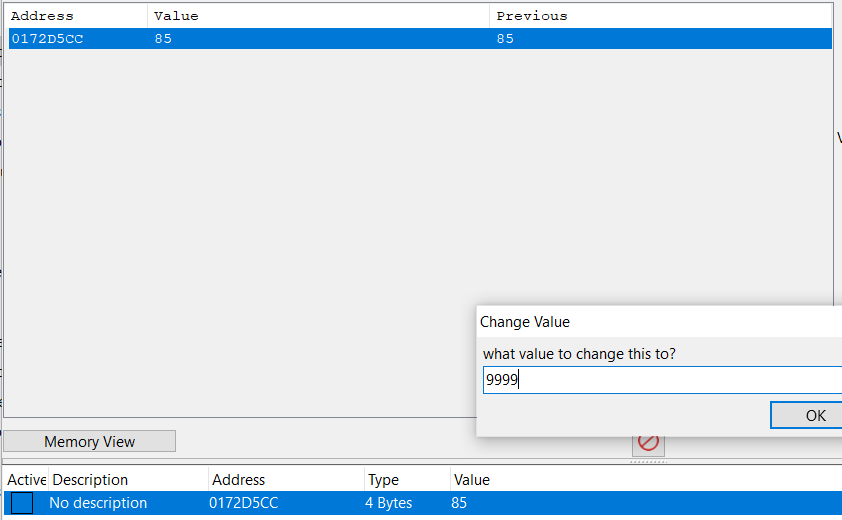This screenshot has width=842, height=520.
Task: Click the previous value 85 in the results row
Action: tap(505, 39)
